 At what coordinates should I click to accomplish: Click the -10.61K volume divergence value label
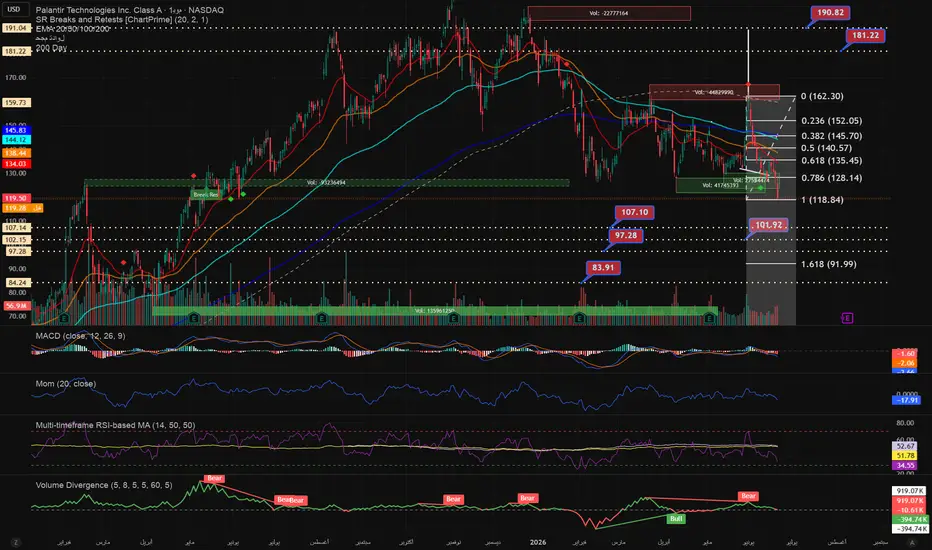point(910,510)
